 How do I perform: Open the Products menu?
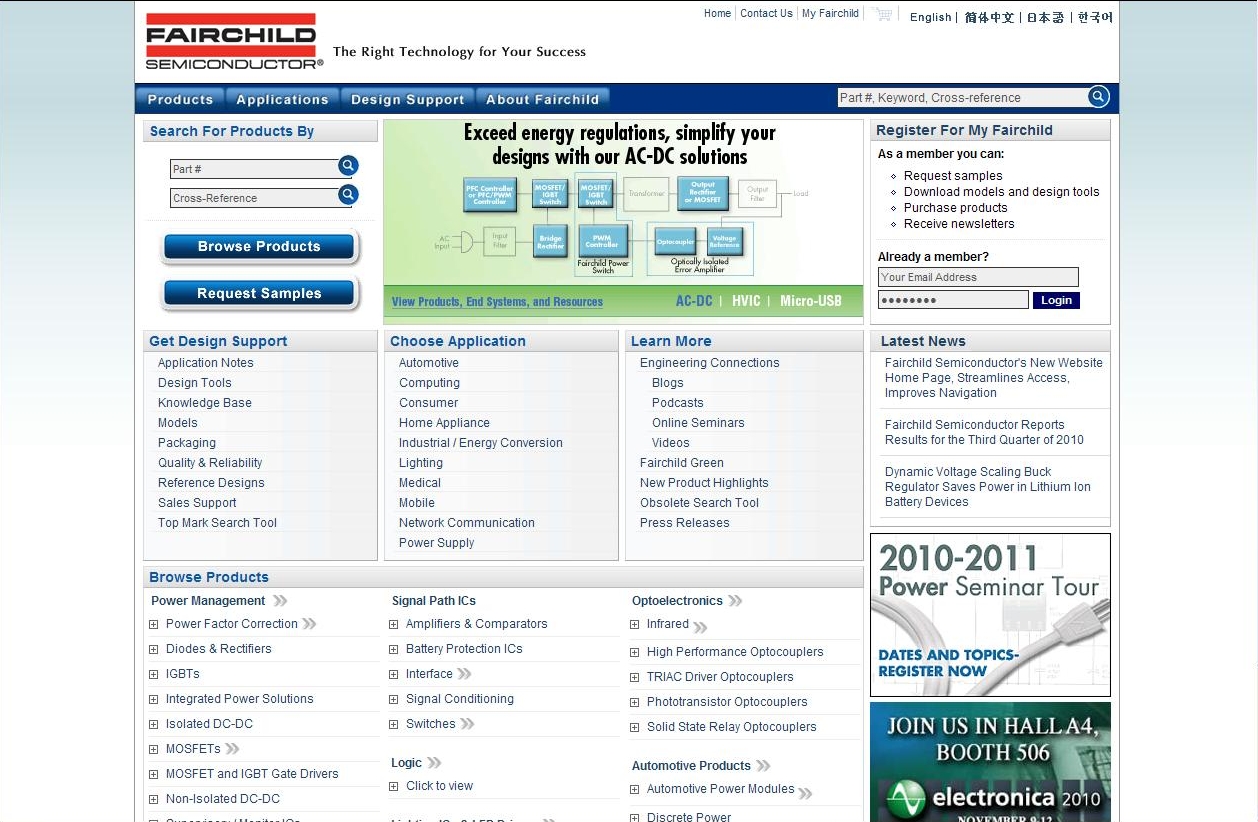click(180, 99)
